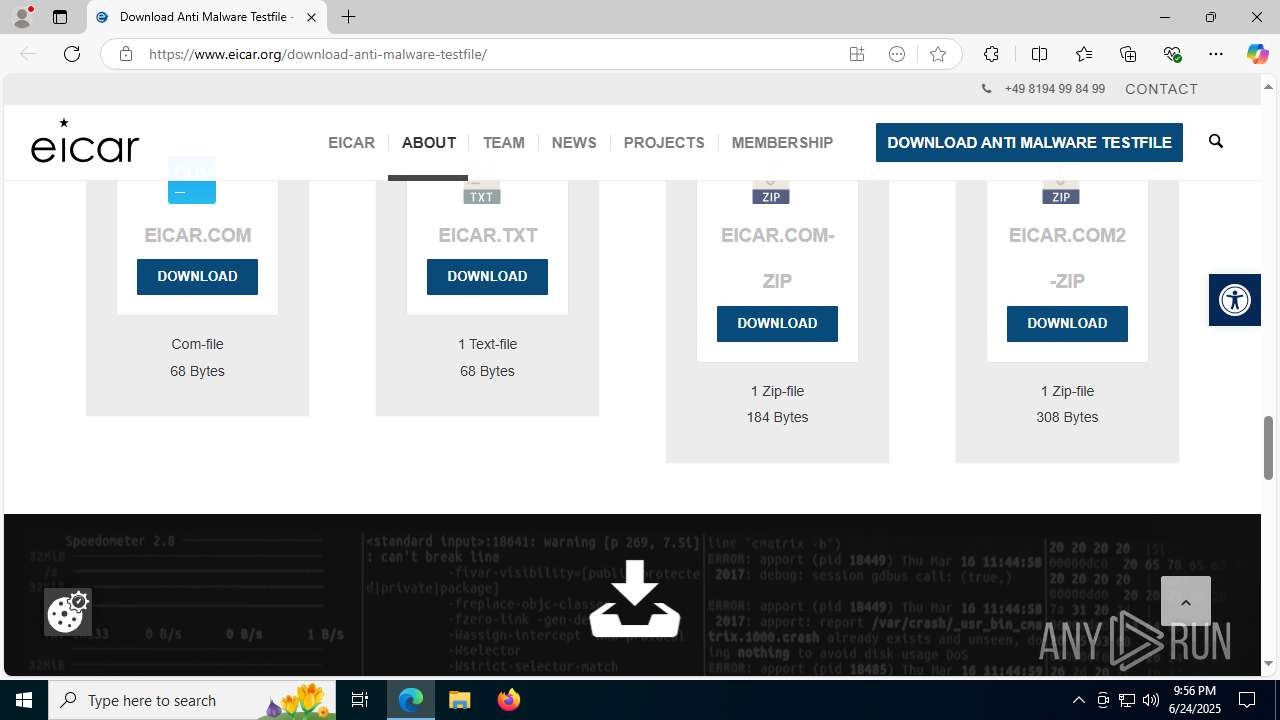
Task: Click the EICAR.COM title text
Action: [197, 235]
